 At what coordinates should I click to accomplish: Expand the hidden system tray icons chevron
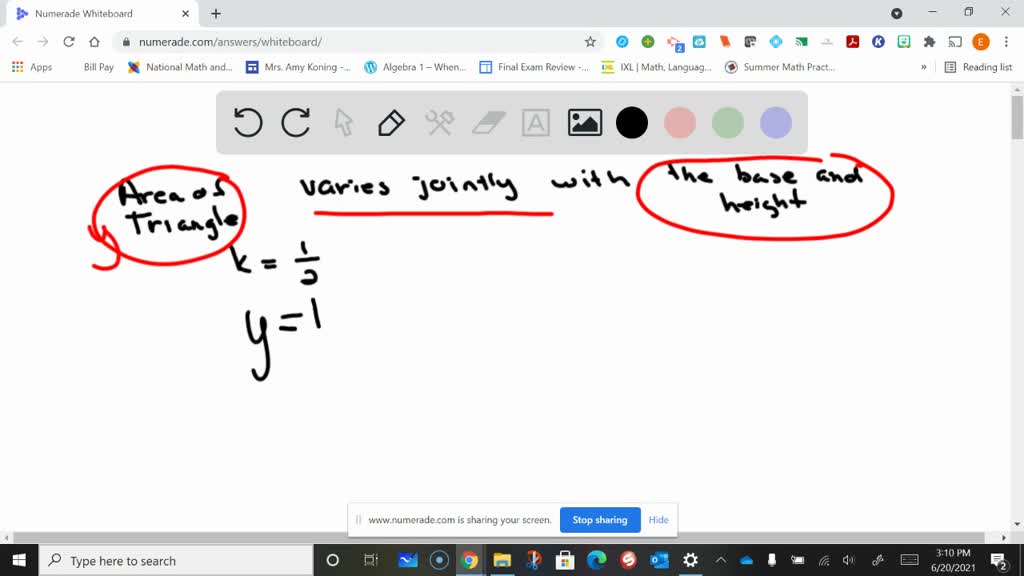(721, 561)
